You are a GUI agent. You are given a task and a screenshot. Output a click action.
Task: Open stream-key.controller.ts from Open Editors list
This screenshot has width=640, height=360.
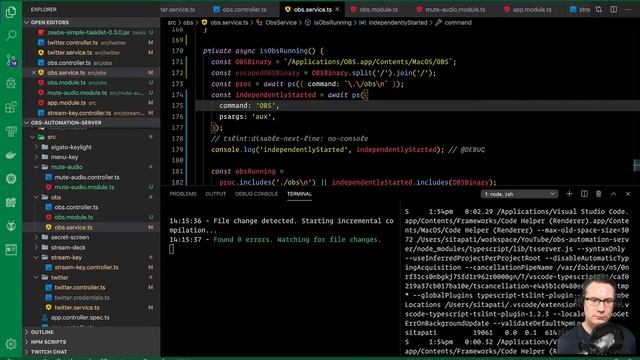[91, 113]
